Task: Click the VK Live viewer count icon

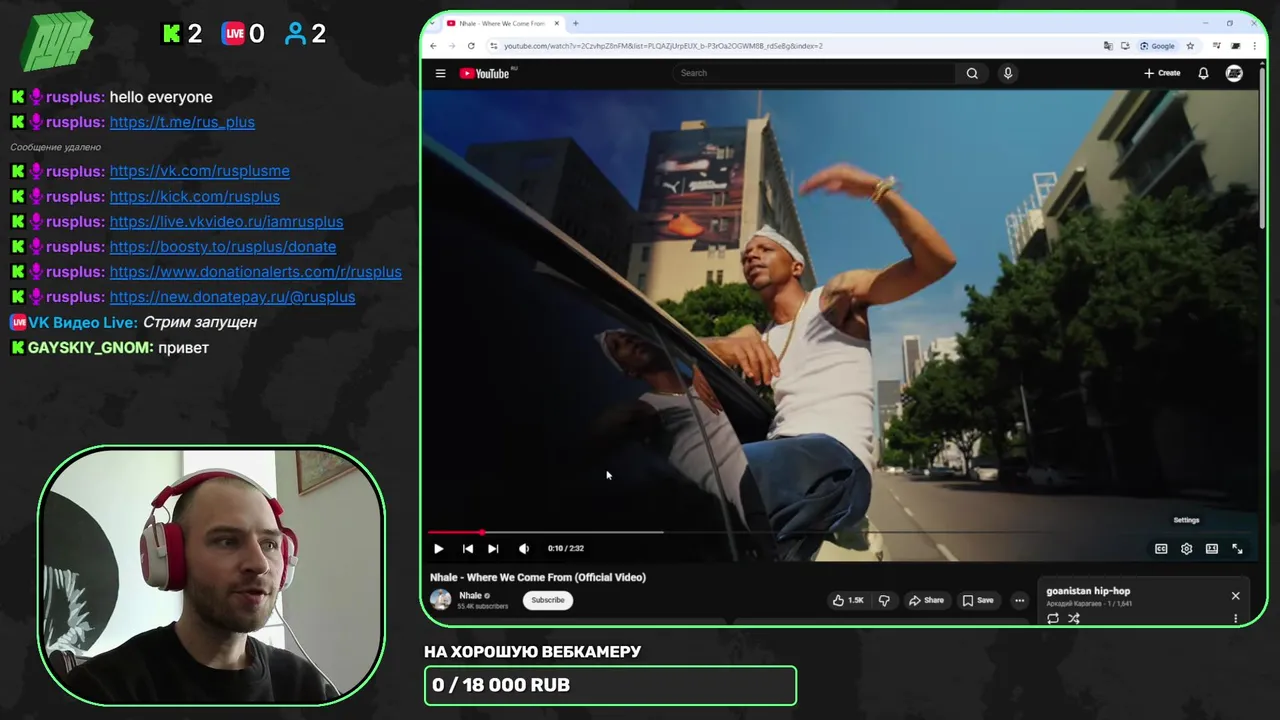Action: pos(233,34)
